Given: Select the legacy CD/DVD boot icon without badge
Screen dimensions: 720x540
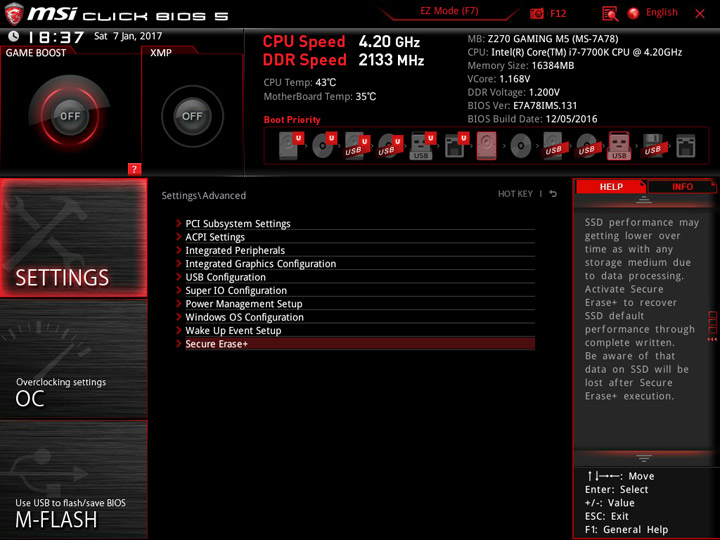Looking at the screenshot, I should 521,146.
